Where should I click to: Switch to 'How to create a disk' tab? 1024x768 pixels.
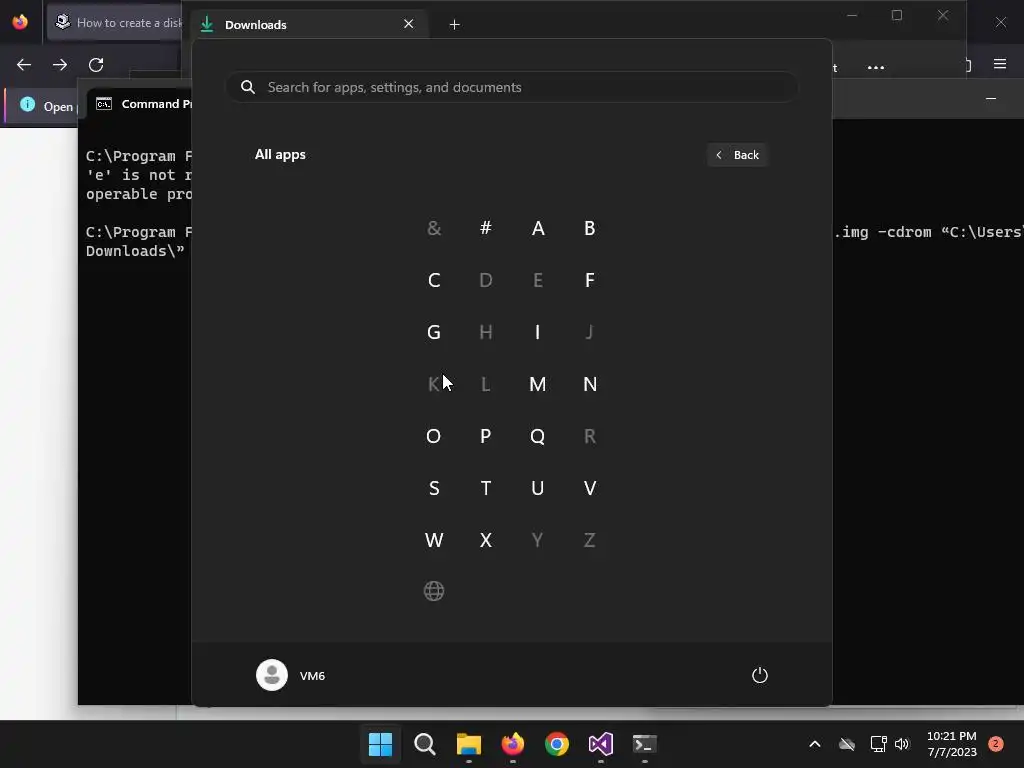click(115, 23)
